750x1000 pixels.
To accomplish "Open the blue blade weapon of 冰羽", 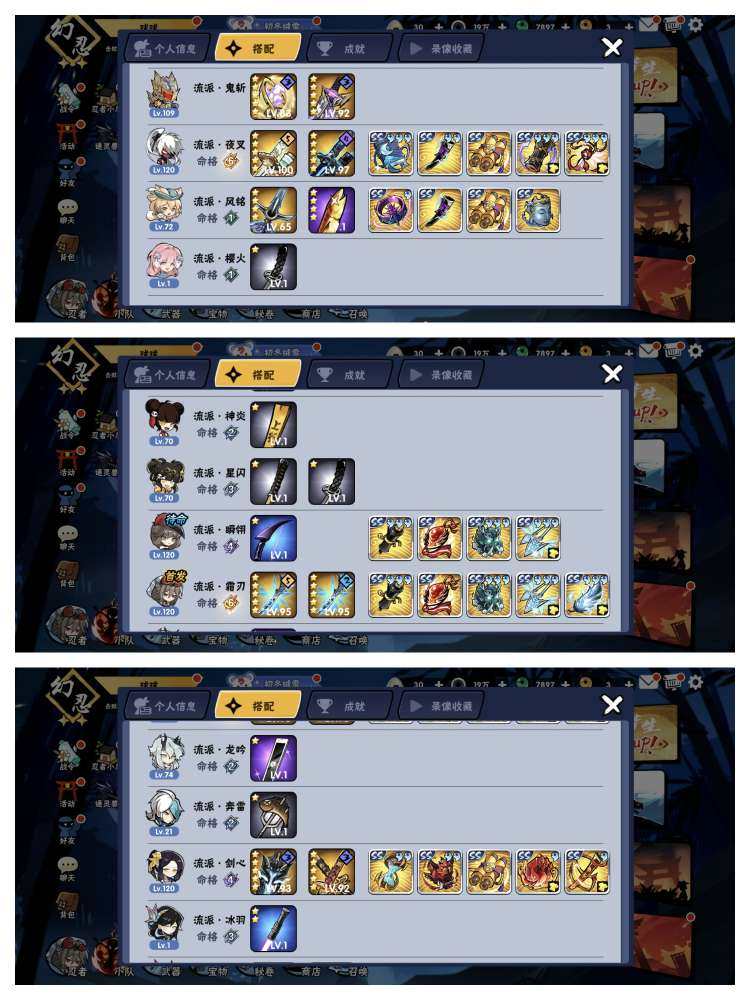I will click(x=273, y=929).
